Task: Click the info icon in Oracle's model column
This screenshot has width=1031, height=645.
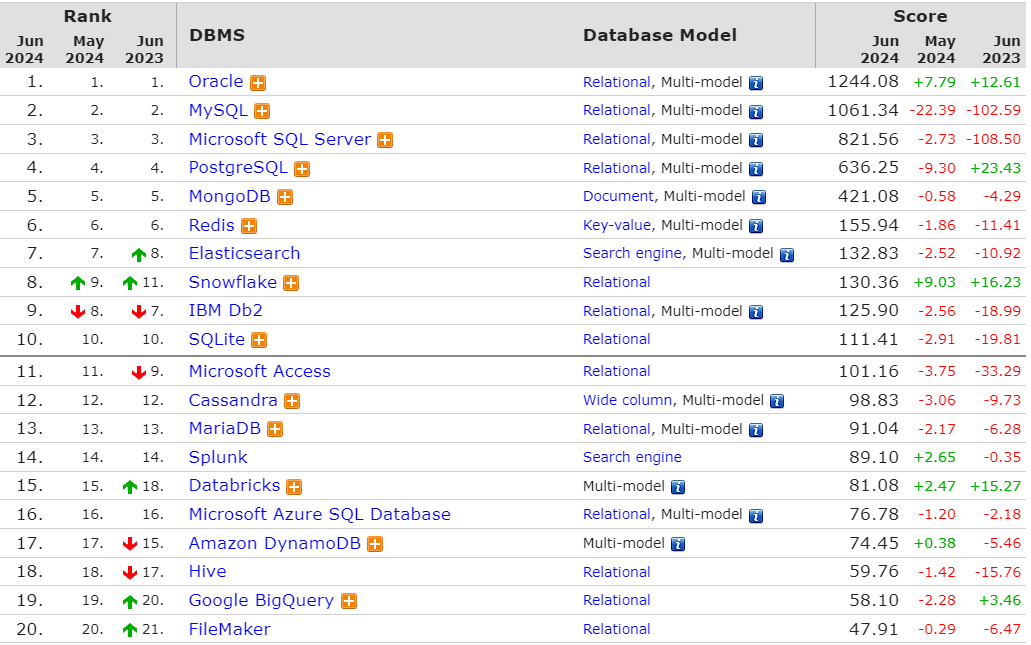Action: 756,83
